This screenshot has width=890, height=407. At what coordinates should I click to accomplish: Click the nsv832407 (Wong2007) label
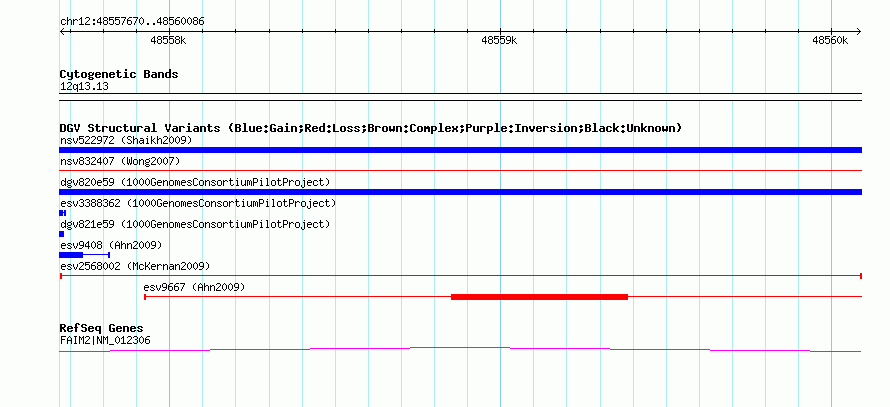120,161
